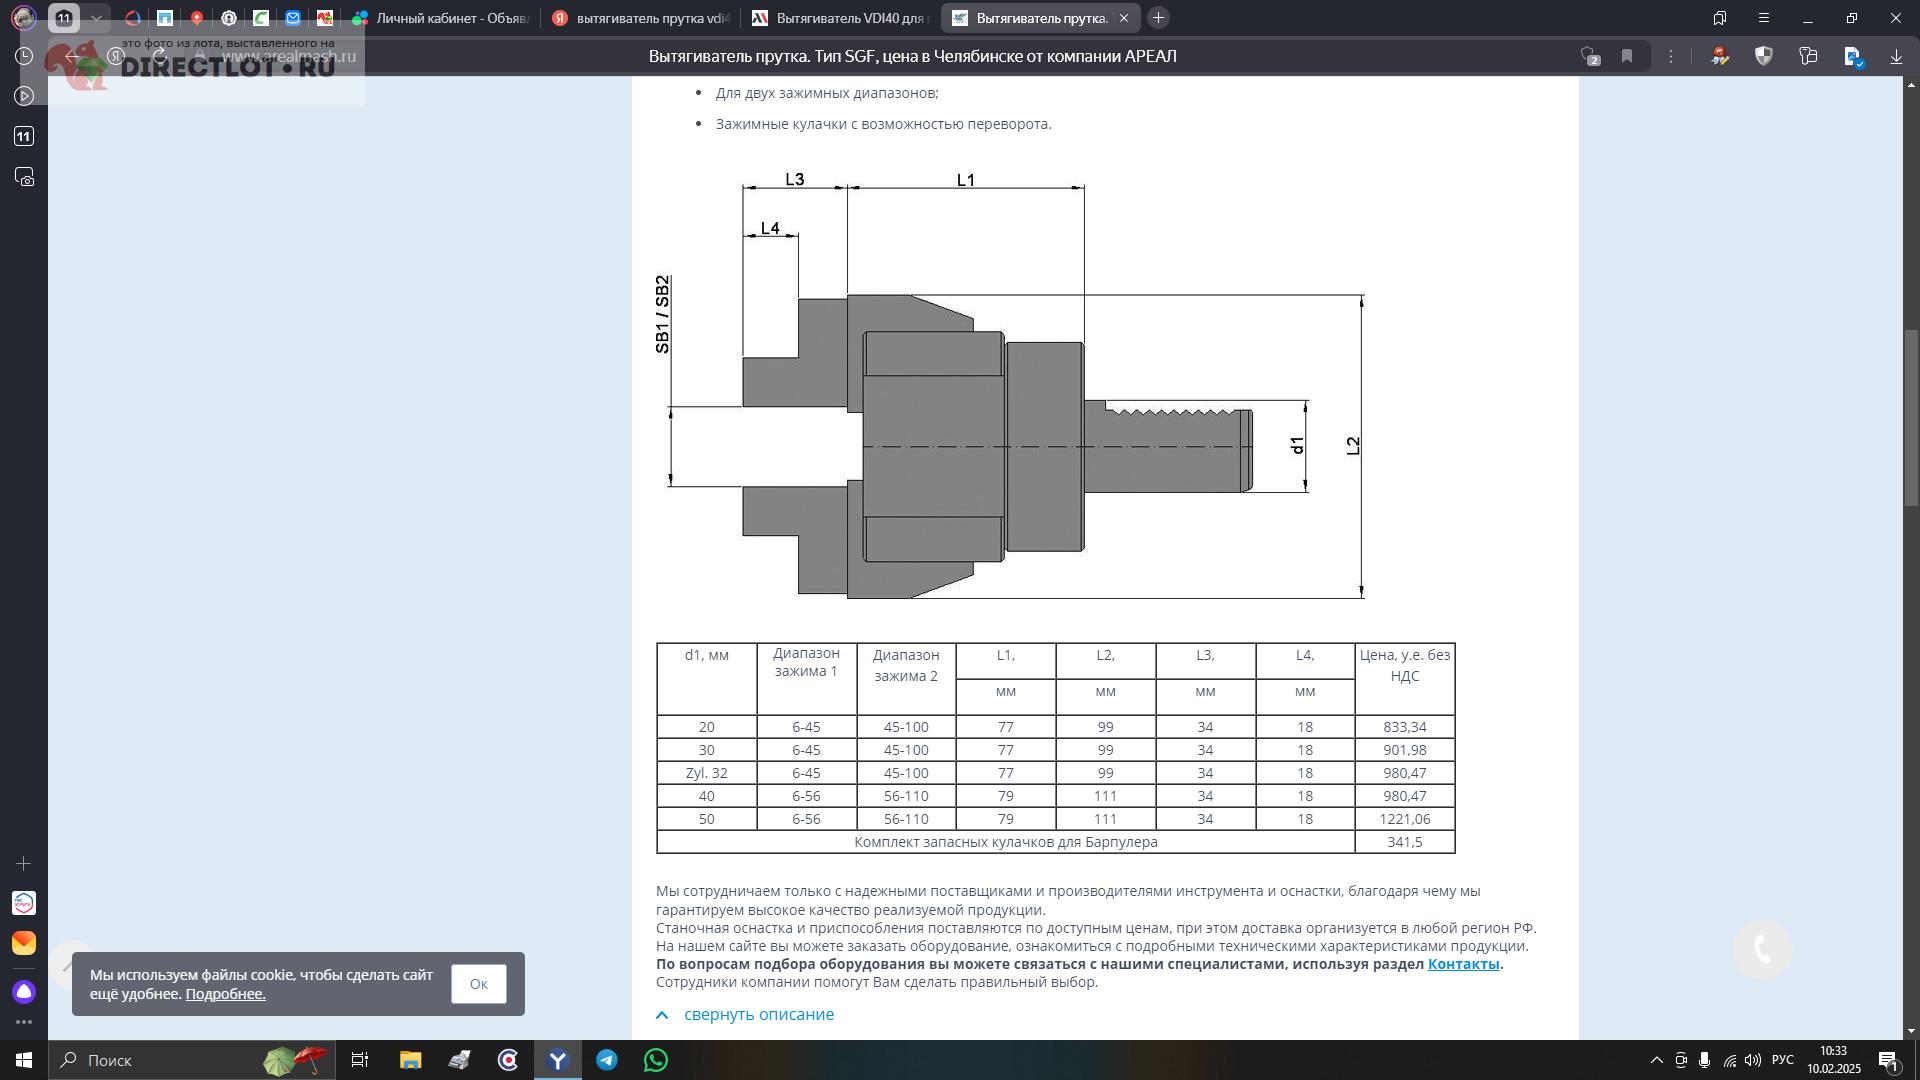Open Windows Task View
This screenshot has height=1080, width=1920.
(x=360, y=1060)
